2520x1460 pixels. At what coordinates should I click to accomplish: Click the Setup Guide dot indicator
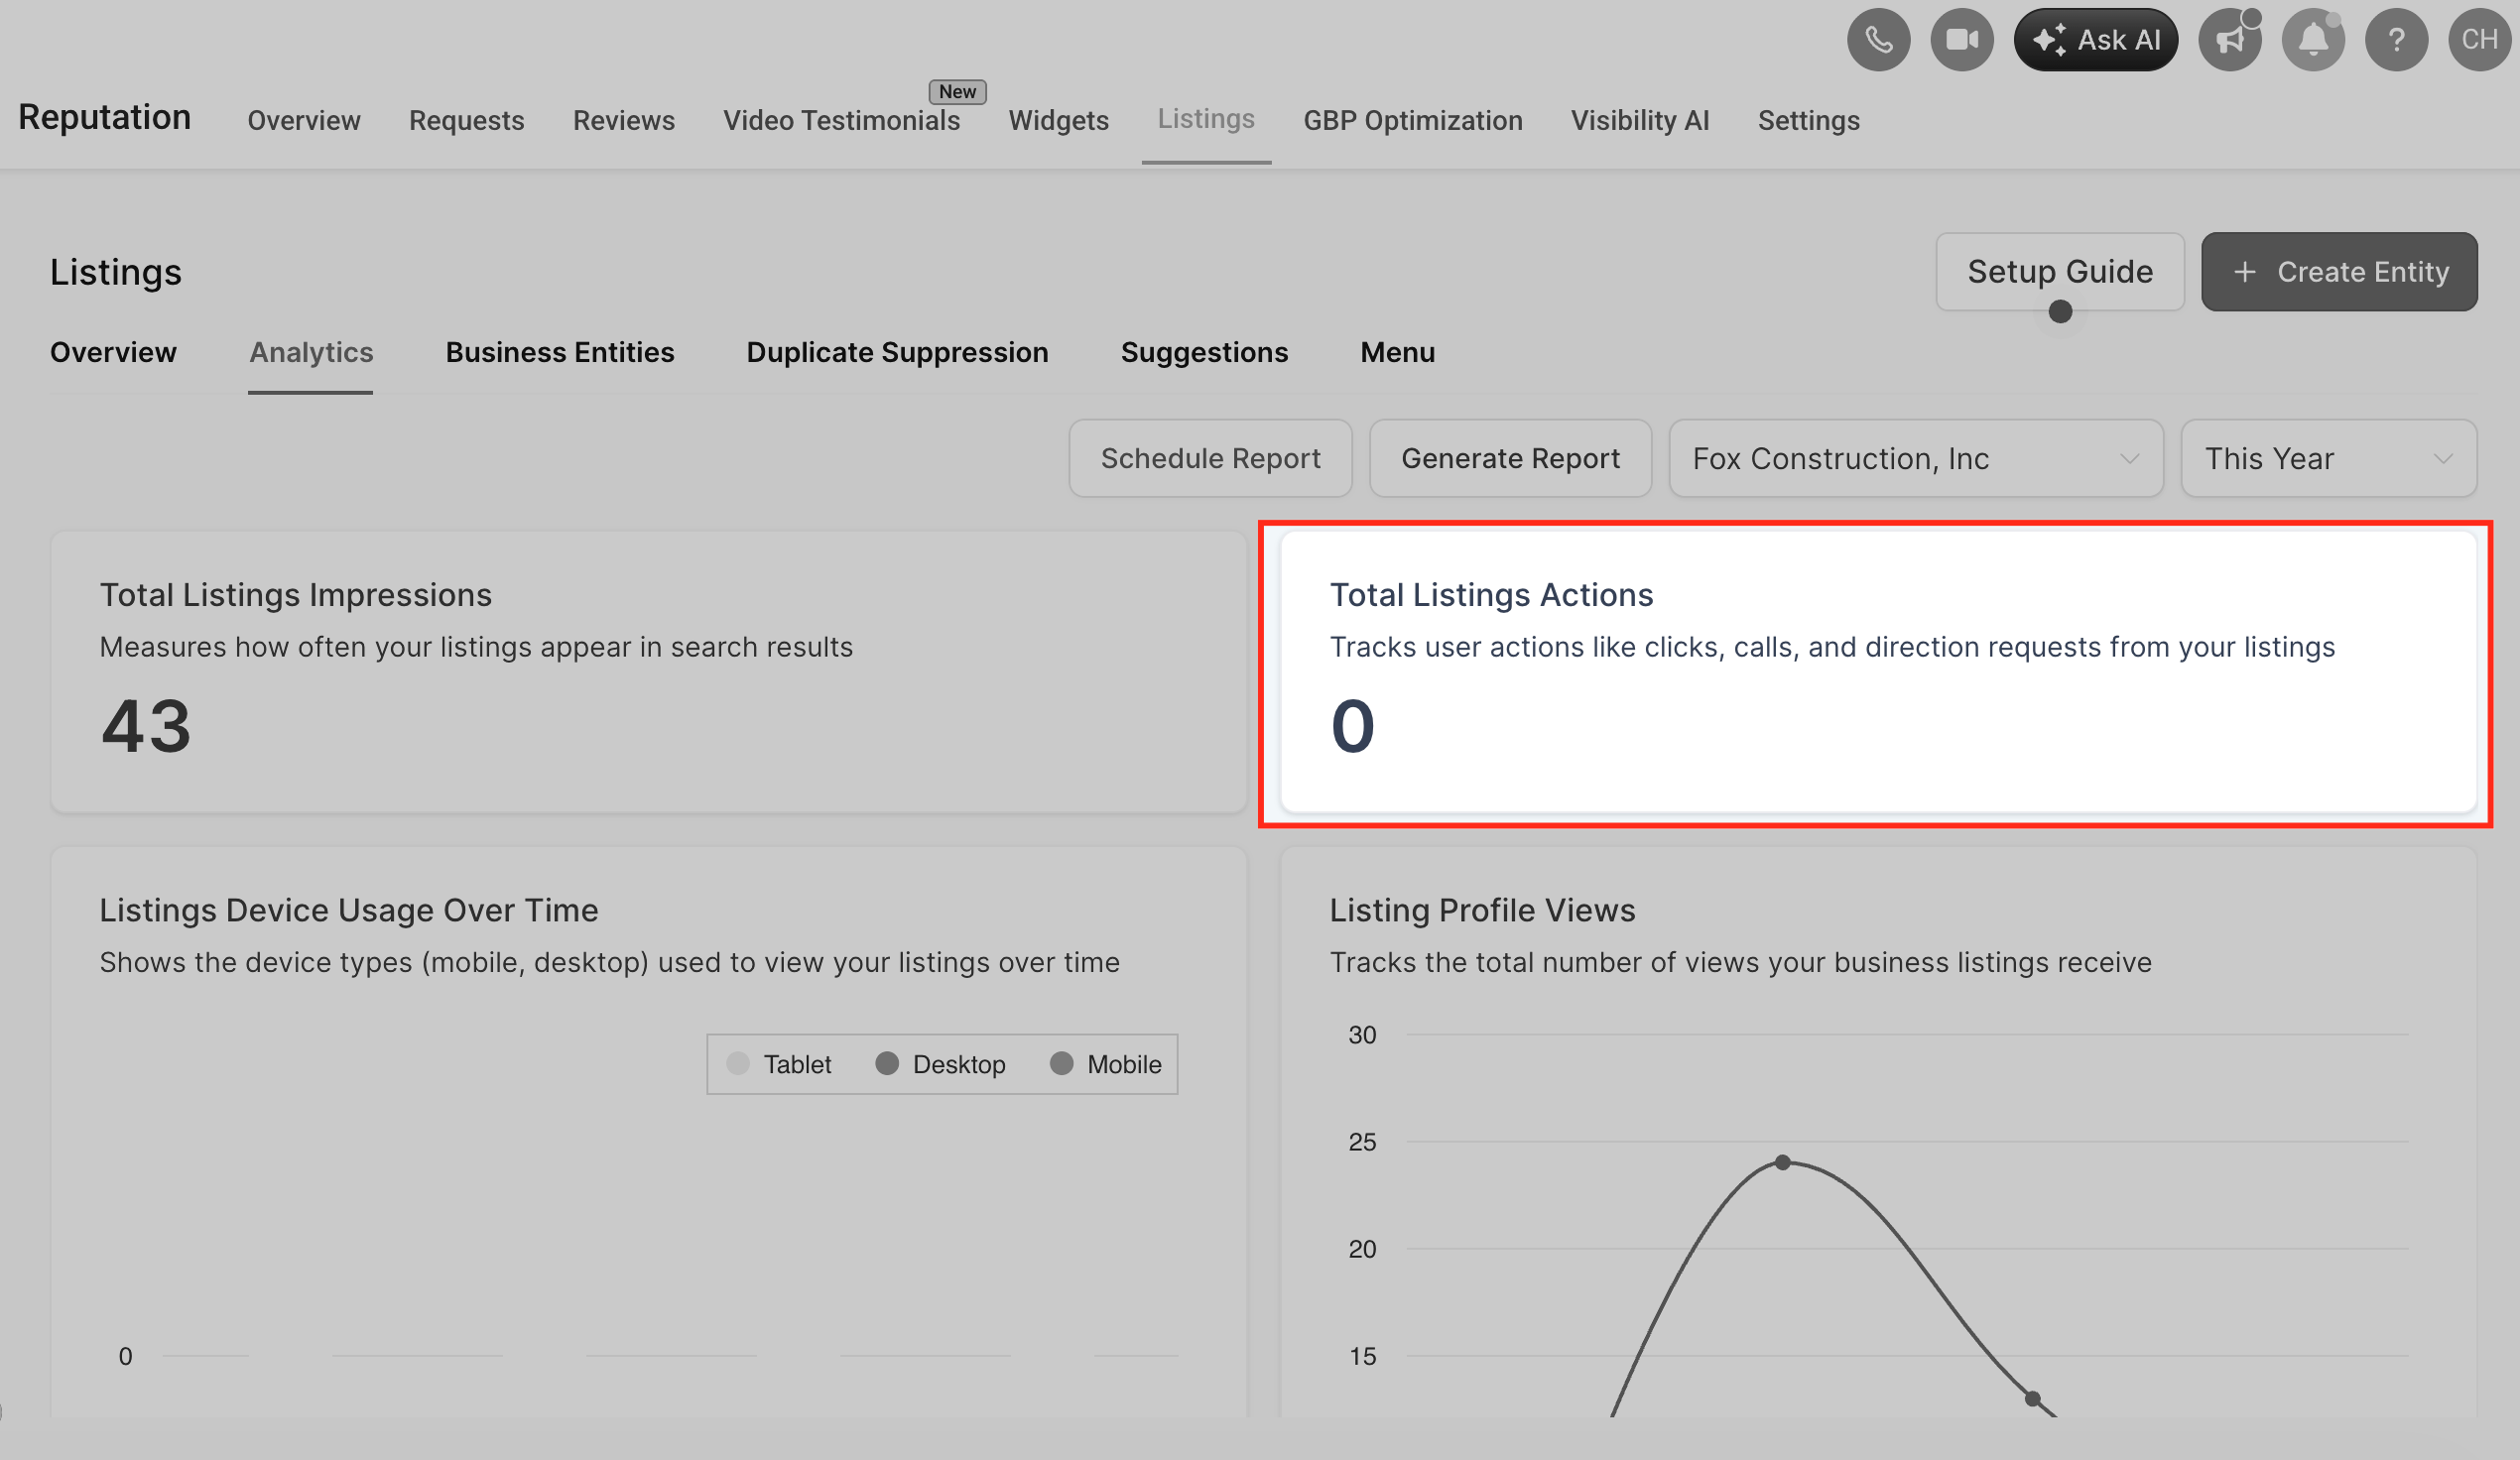click(x=2059, y=312)
